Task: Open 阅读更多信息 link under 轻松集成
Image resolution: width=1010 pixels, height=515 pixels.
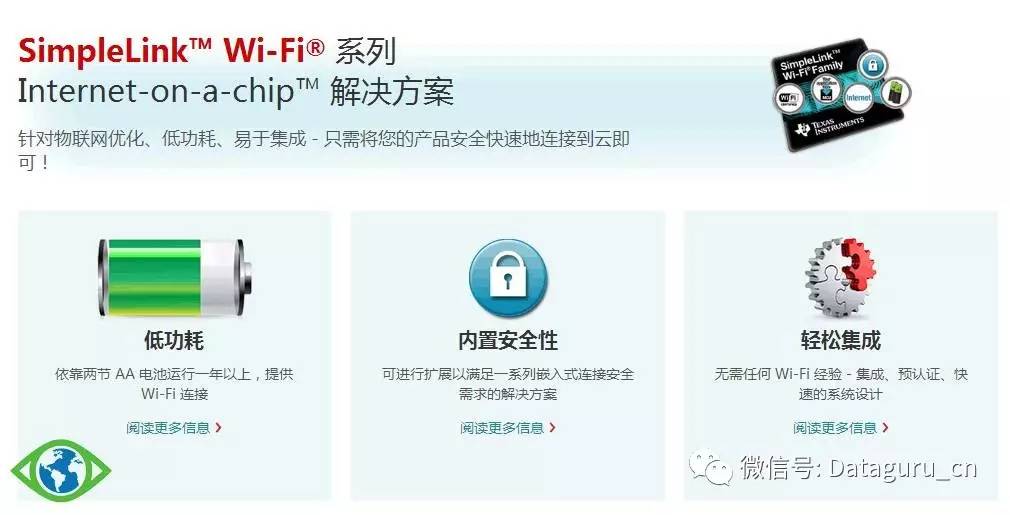Action: (835, 427)
